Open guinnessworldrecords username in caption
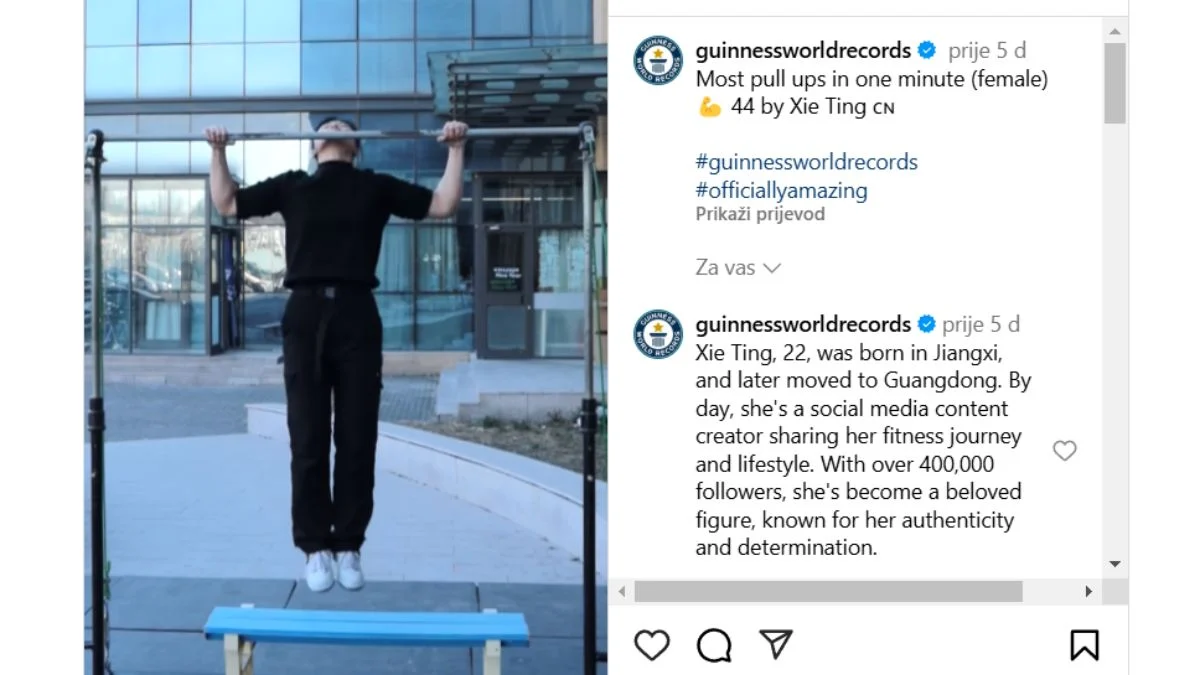 (x=803, y=50)
